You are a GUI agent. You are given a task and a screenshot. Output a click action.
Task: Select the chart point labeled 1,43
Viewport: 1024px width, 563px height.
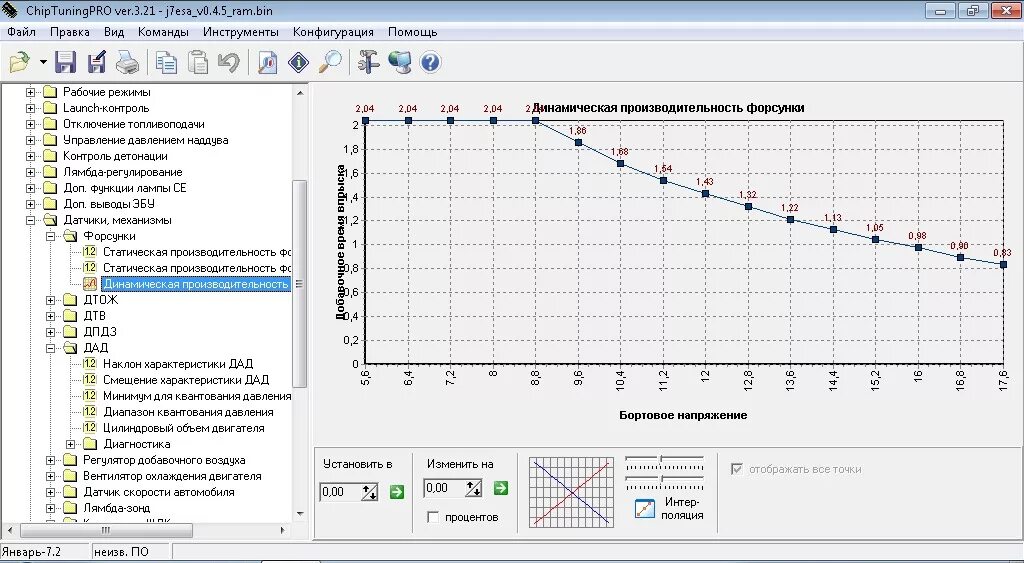tap(705, 193)
